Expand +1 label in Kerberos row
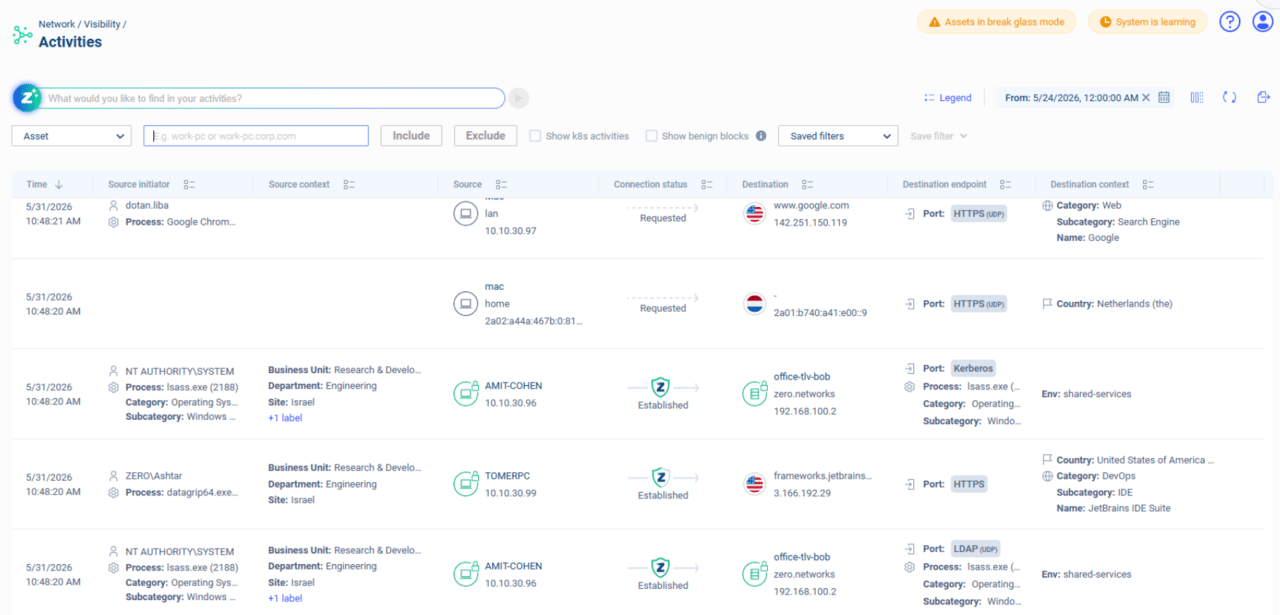Image resolution: width=1280 pixels, height=615 pixels. click(285, 418)
